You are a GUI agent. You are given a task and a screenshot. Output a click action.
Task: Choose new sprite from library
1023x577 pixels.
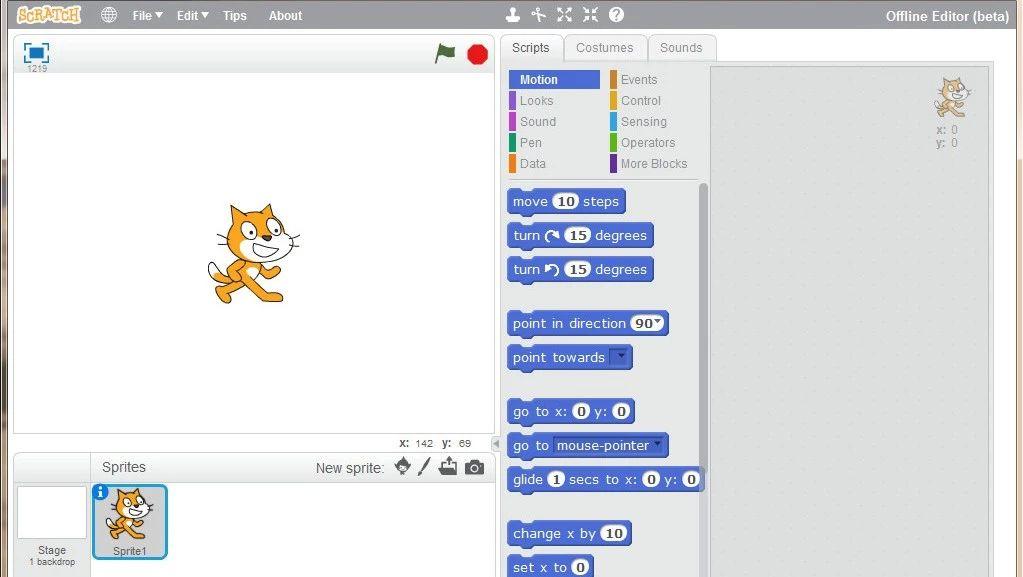tap(403, 466)
